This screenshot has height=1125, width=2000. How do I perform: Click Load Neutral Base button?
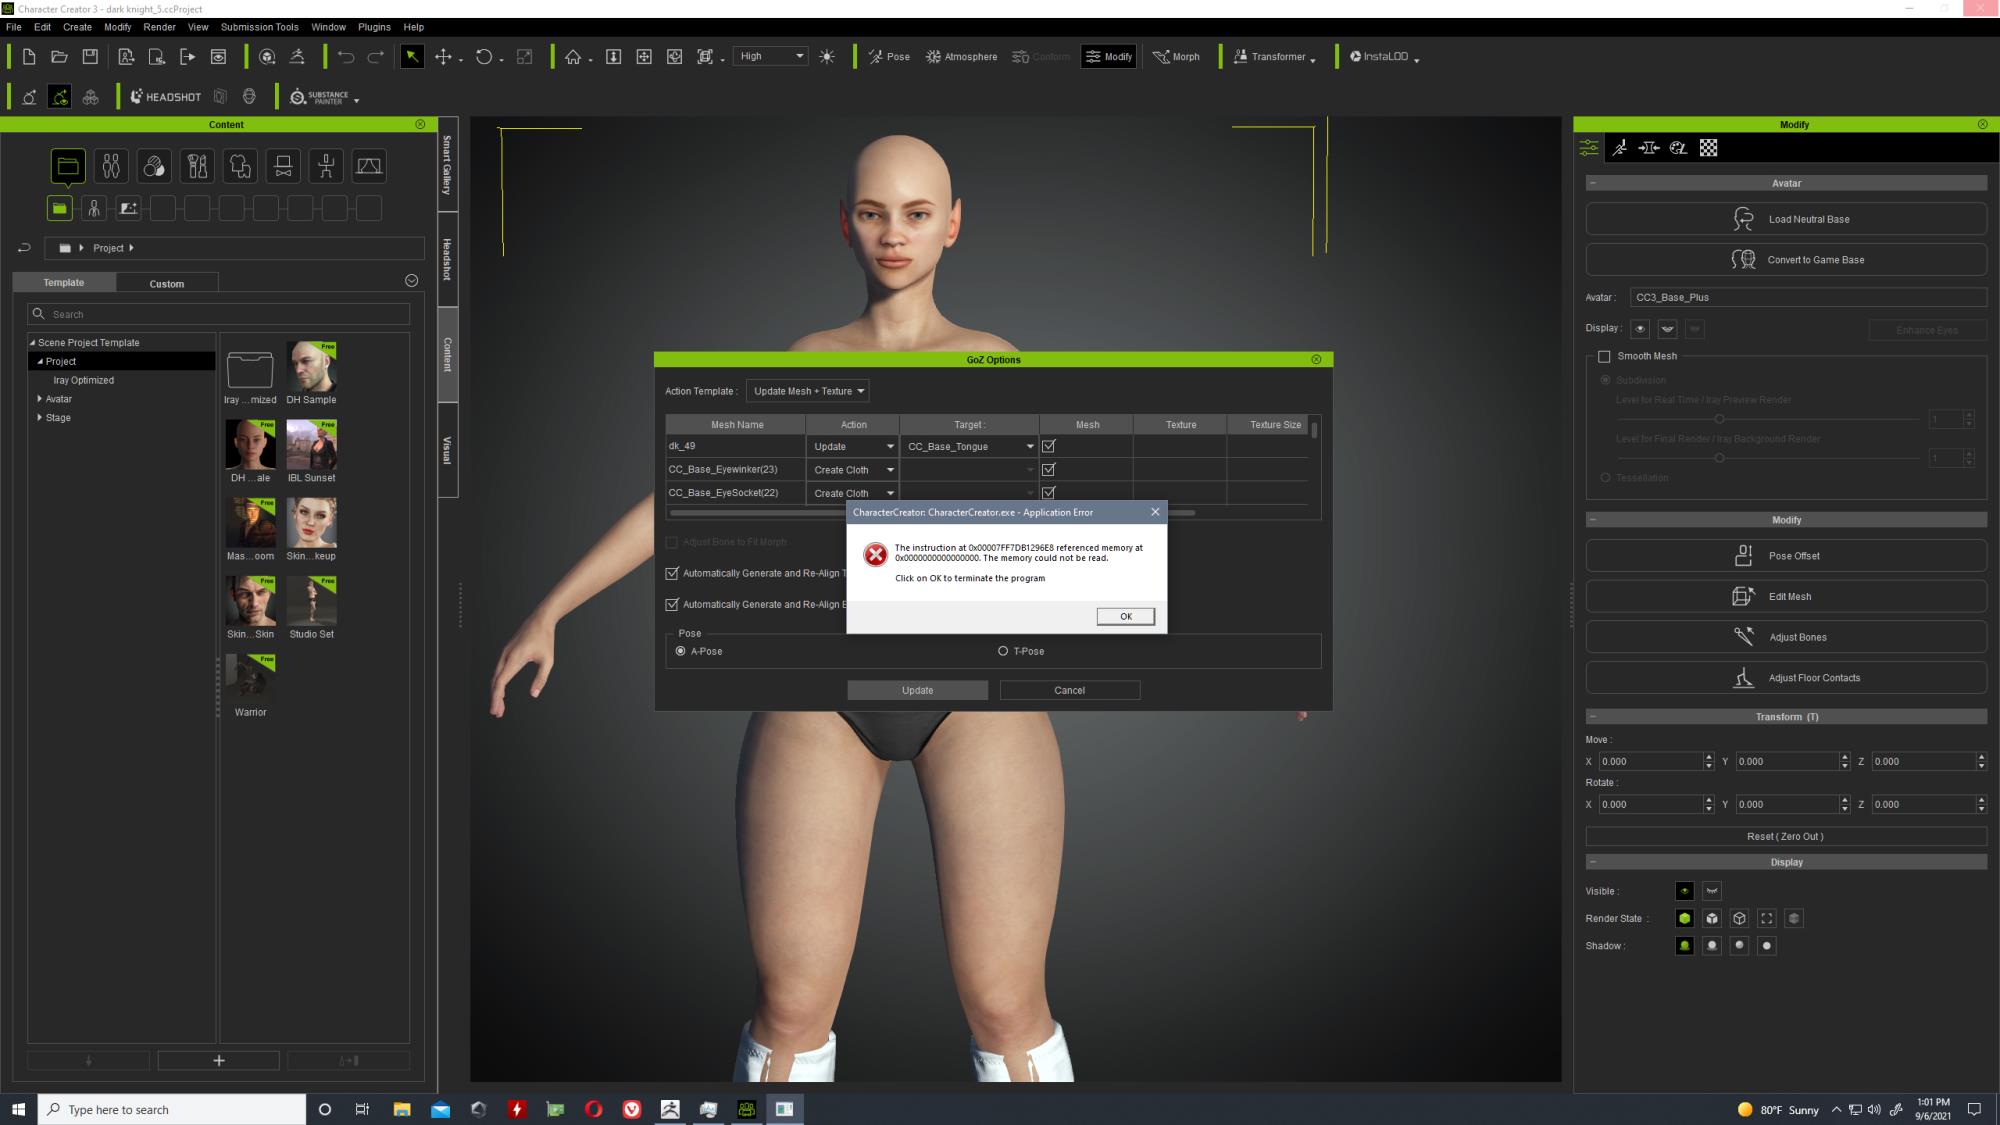[x=1786, y=219]
